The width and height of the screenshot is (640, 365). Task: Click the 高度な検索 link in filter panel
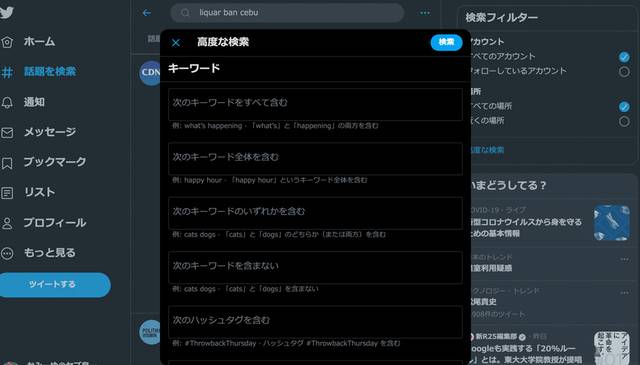point(487,150)
